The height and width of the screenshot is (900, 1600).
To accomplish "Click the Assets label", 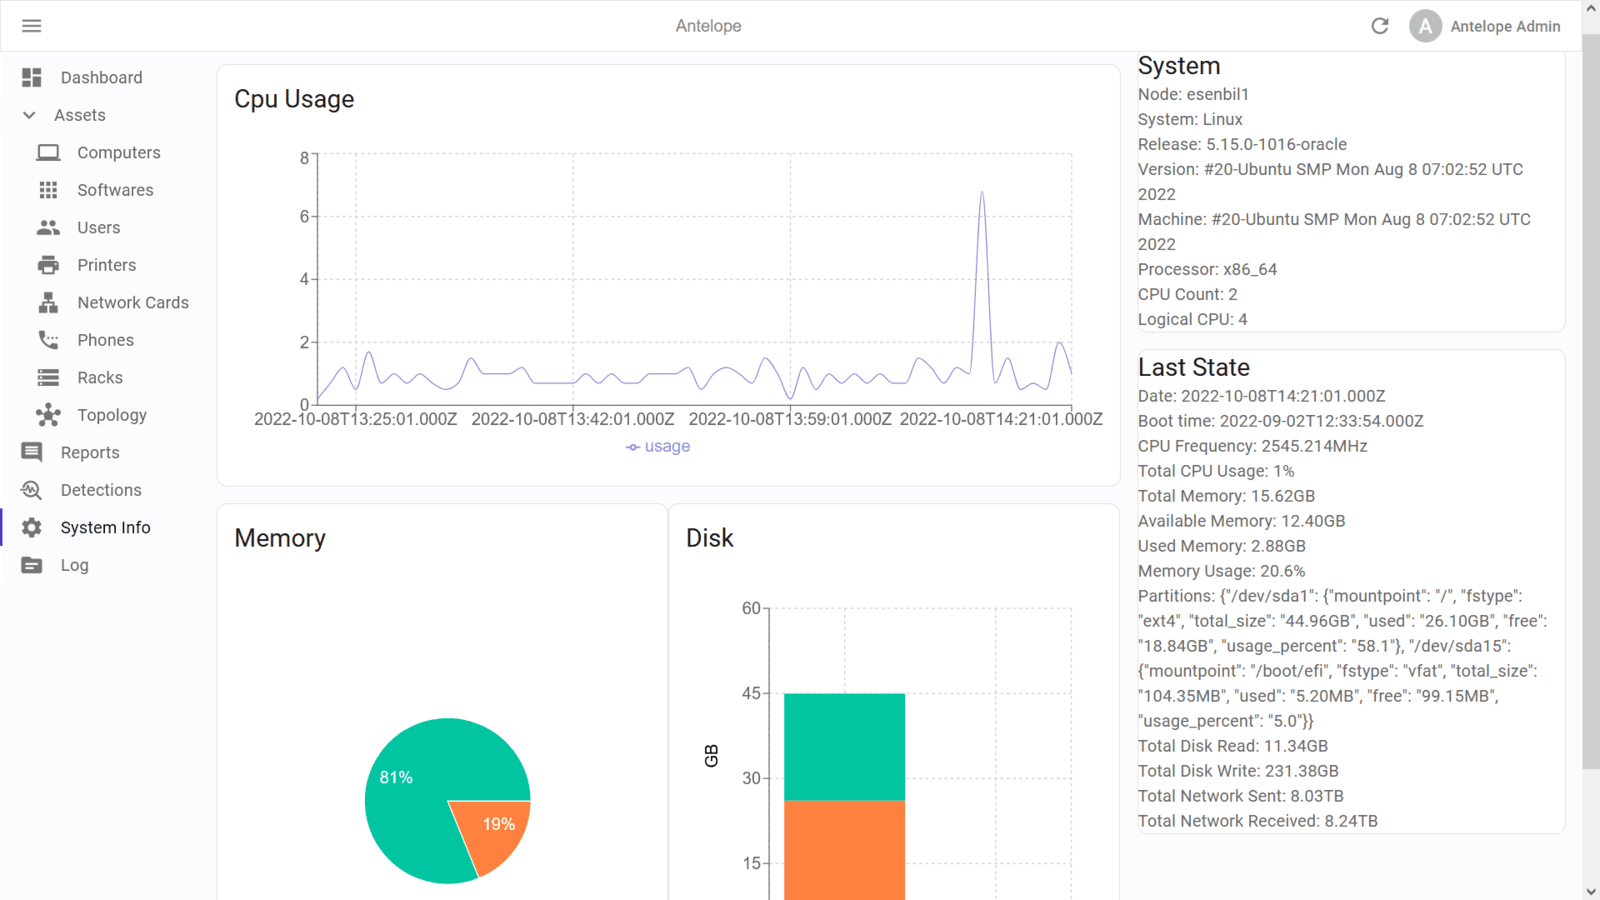I will coord(80,115).
